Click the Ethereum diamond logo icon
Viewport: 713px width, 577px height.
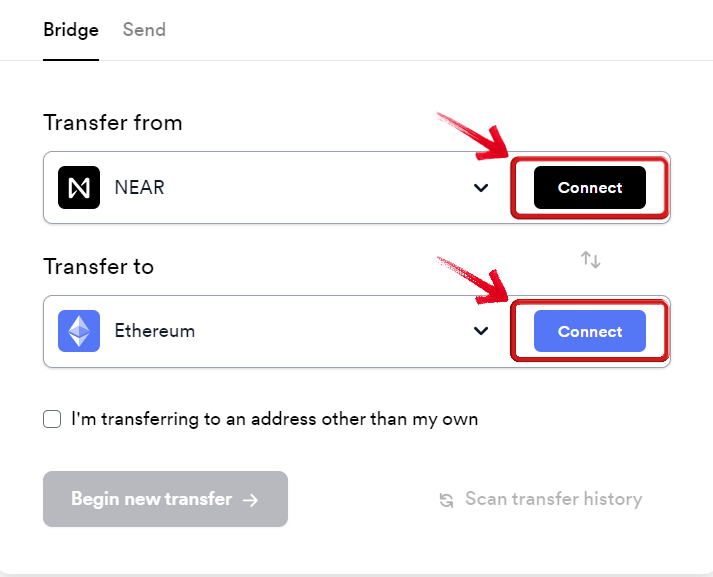point(79,331)
